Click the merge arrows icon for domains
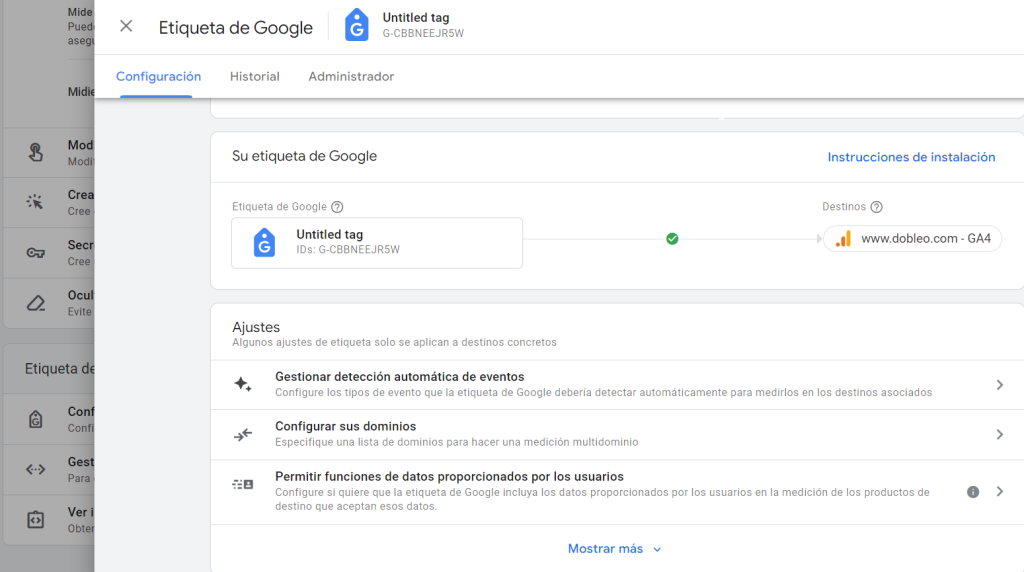Image resolution: width=1024 pixels, height=572 pixels. click(x=243, y=434)
